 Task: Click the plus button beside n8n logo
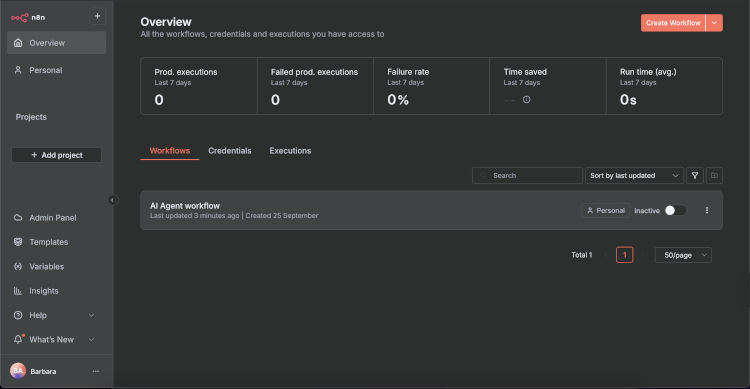[x=97, y=16]
